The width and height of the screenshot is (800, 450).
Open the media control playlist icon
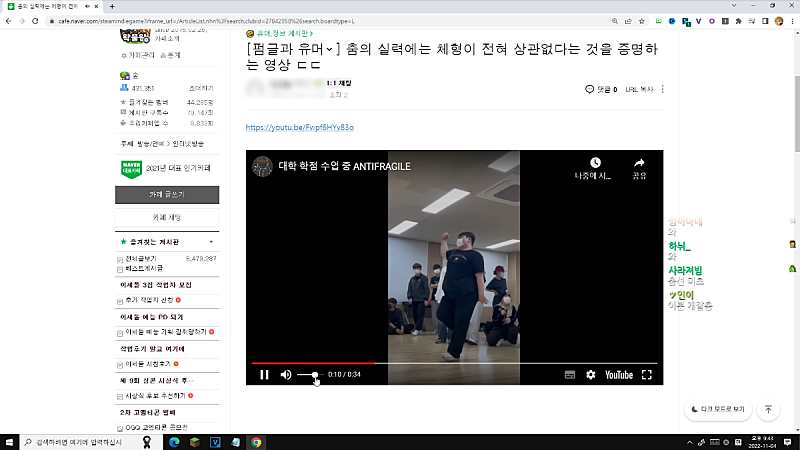point(752,21)
